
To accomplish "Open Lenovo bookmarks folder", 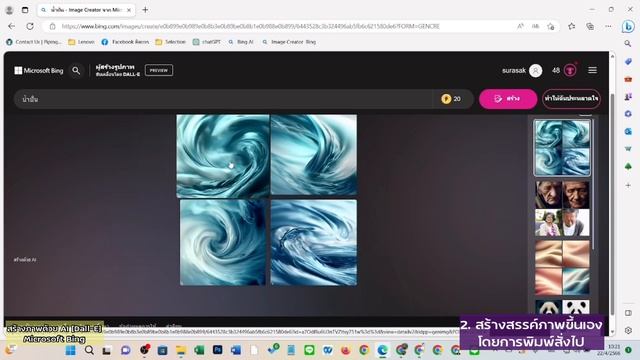I will tap(81, 42).
